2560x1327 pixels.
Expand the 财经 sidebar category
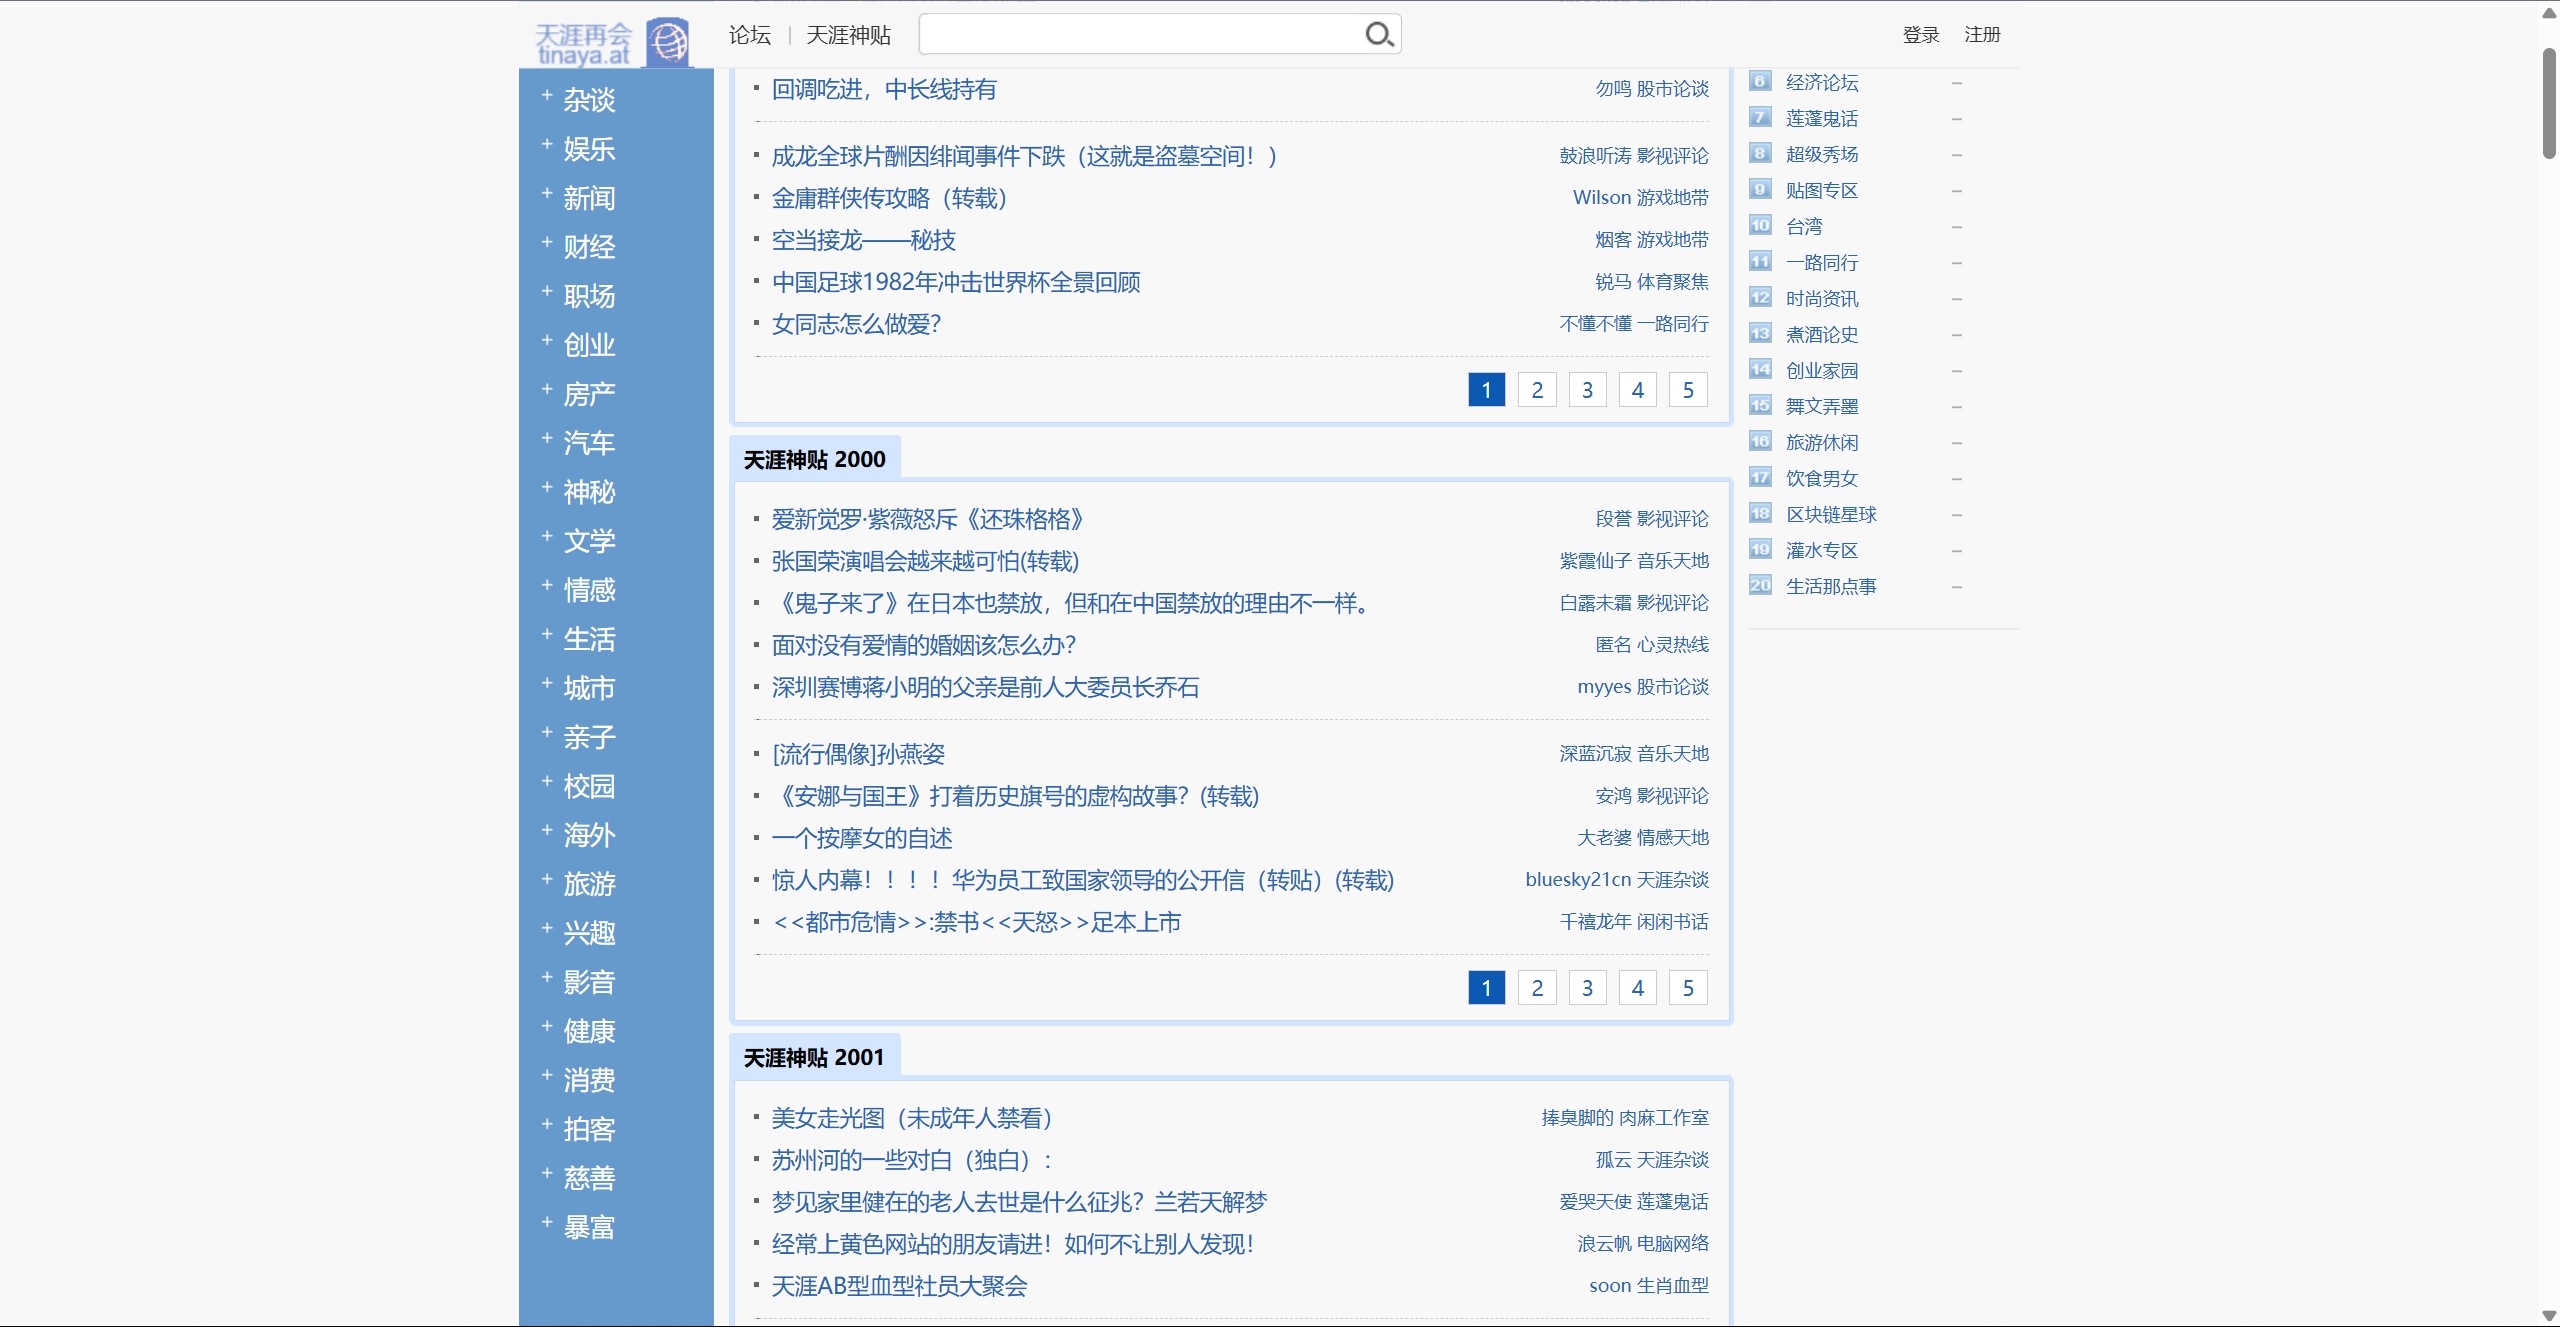(547, 243)
